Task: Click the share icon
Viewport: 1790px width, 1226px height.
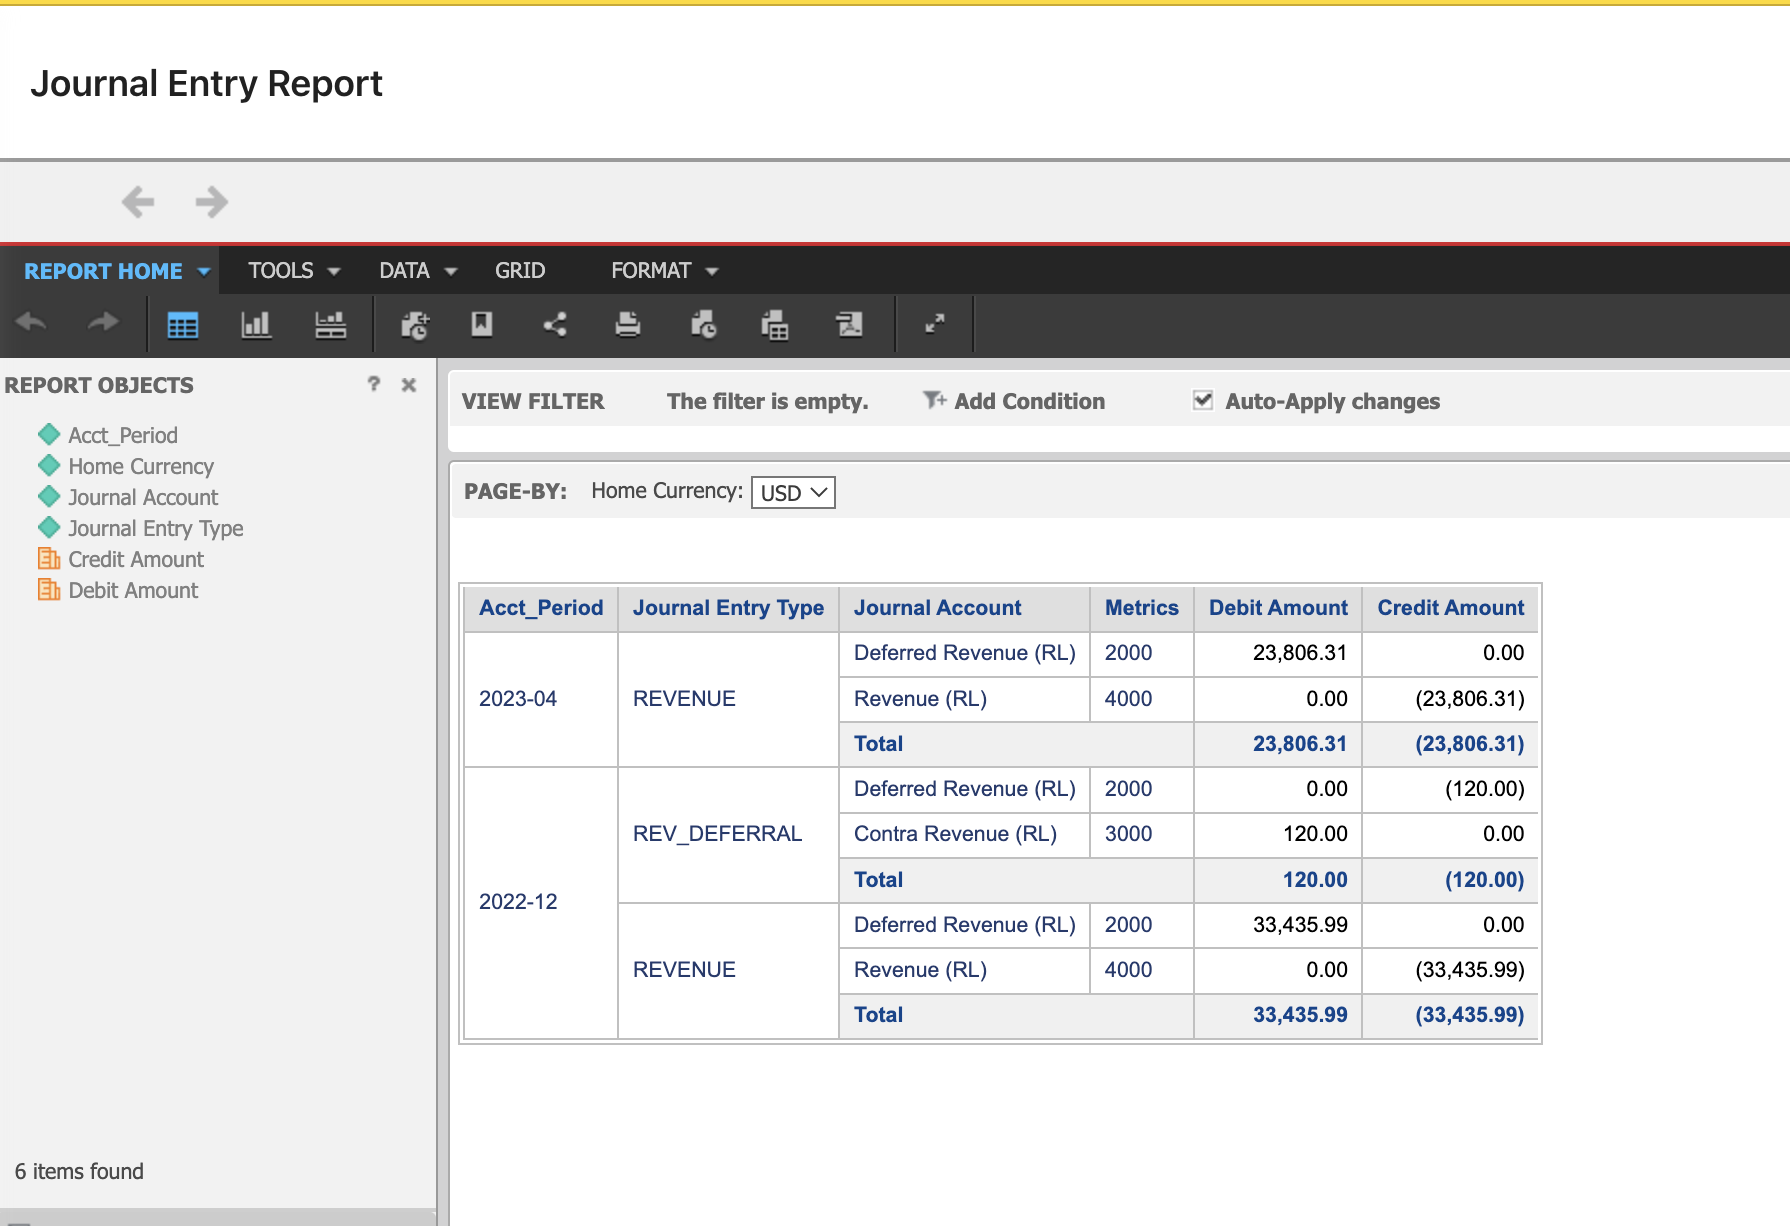Action: pyautogui.click(x=555, y=324)
